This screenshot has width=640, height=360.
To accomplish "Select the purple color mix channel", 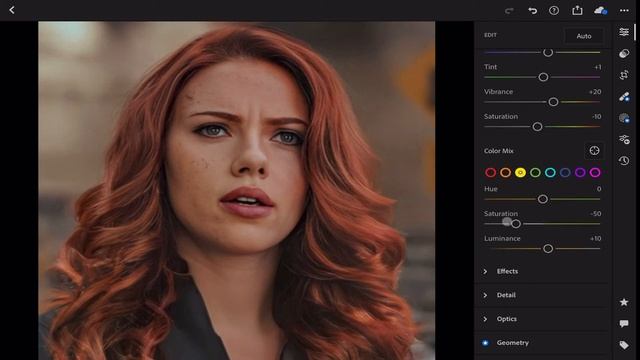I will [x=580, y=173].
